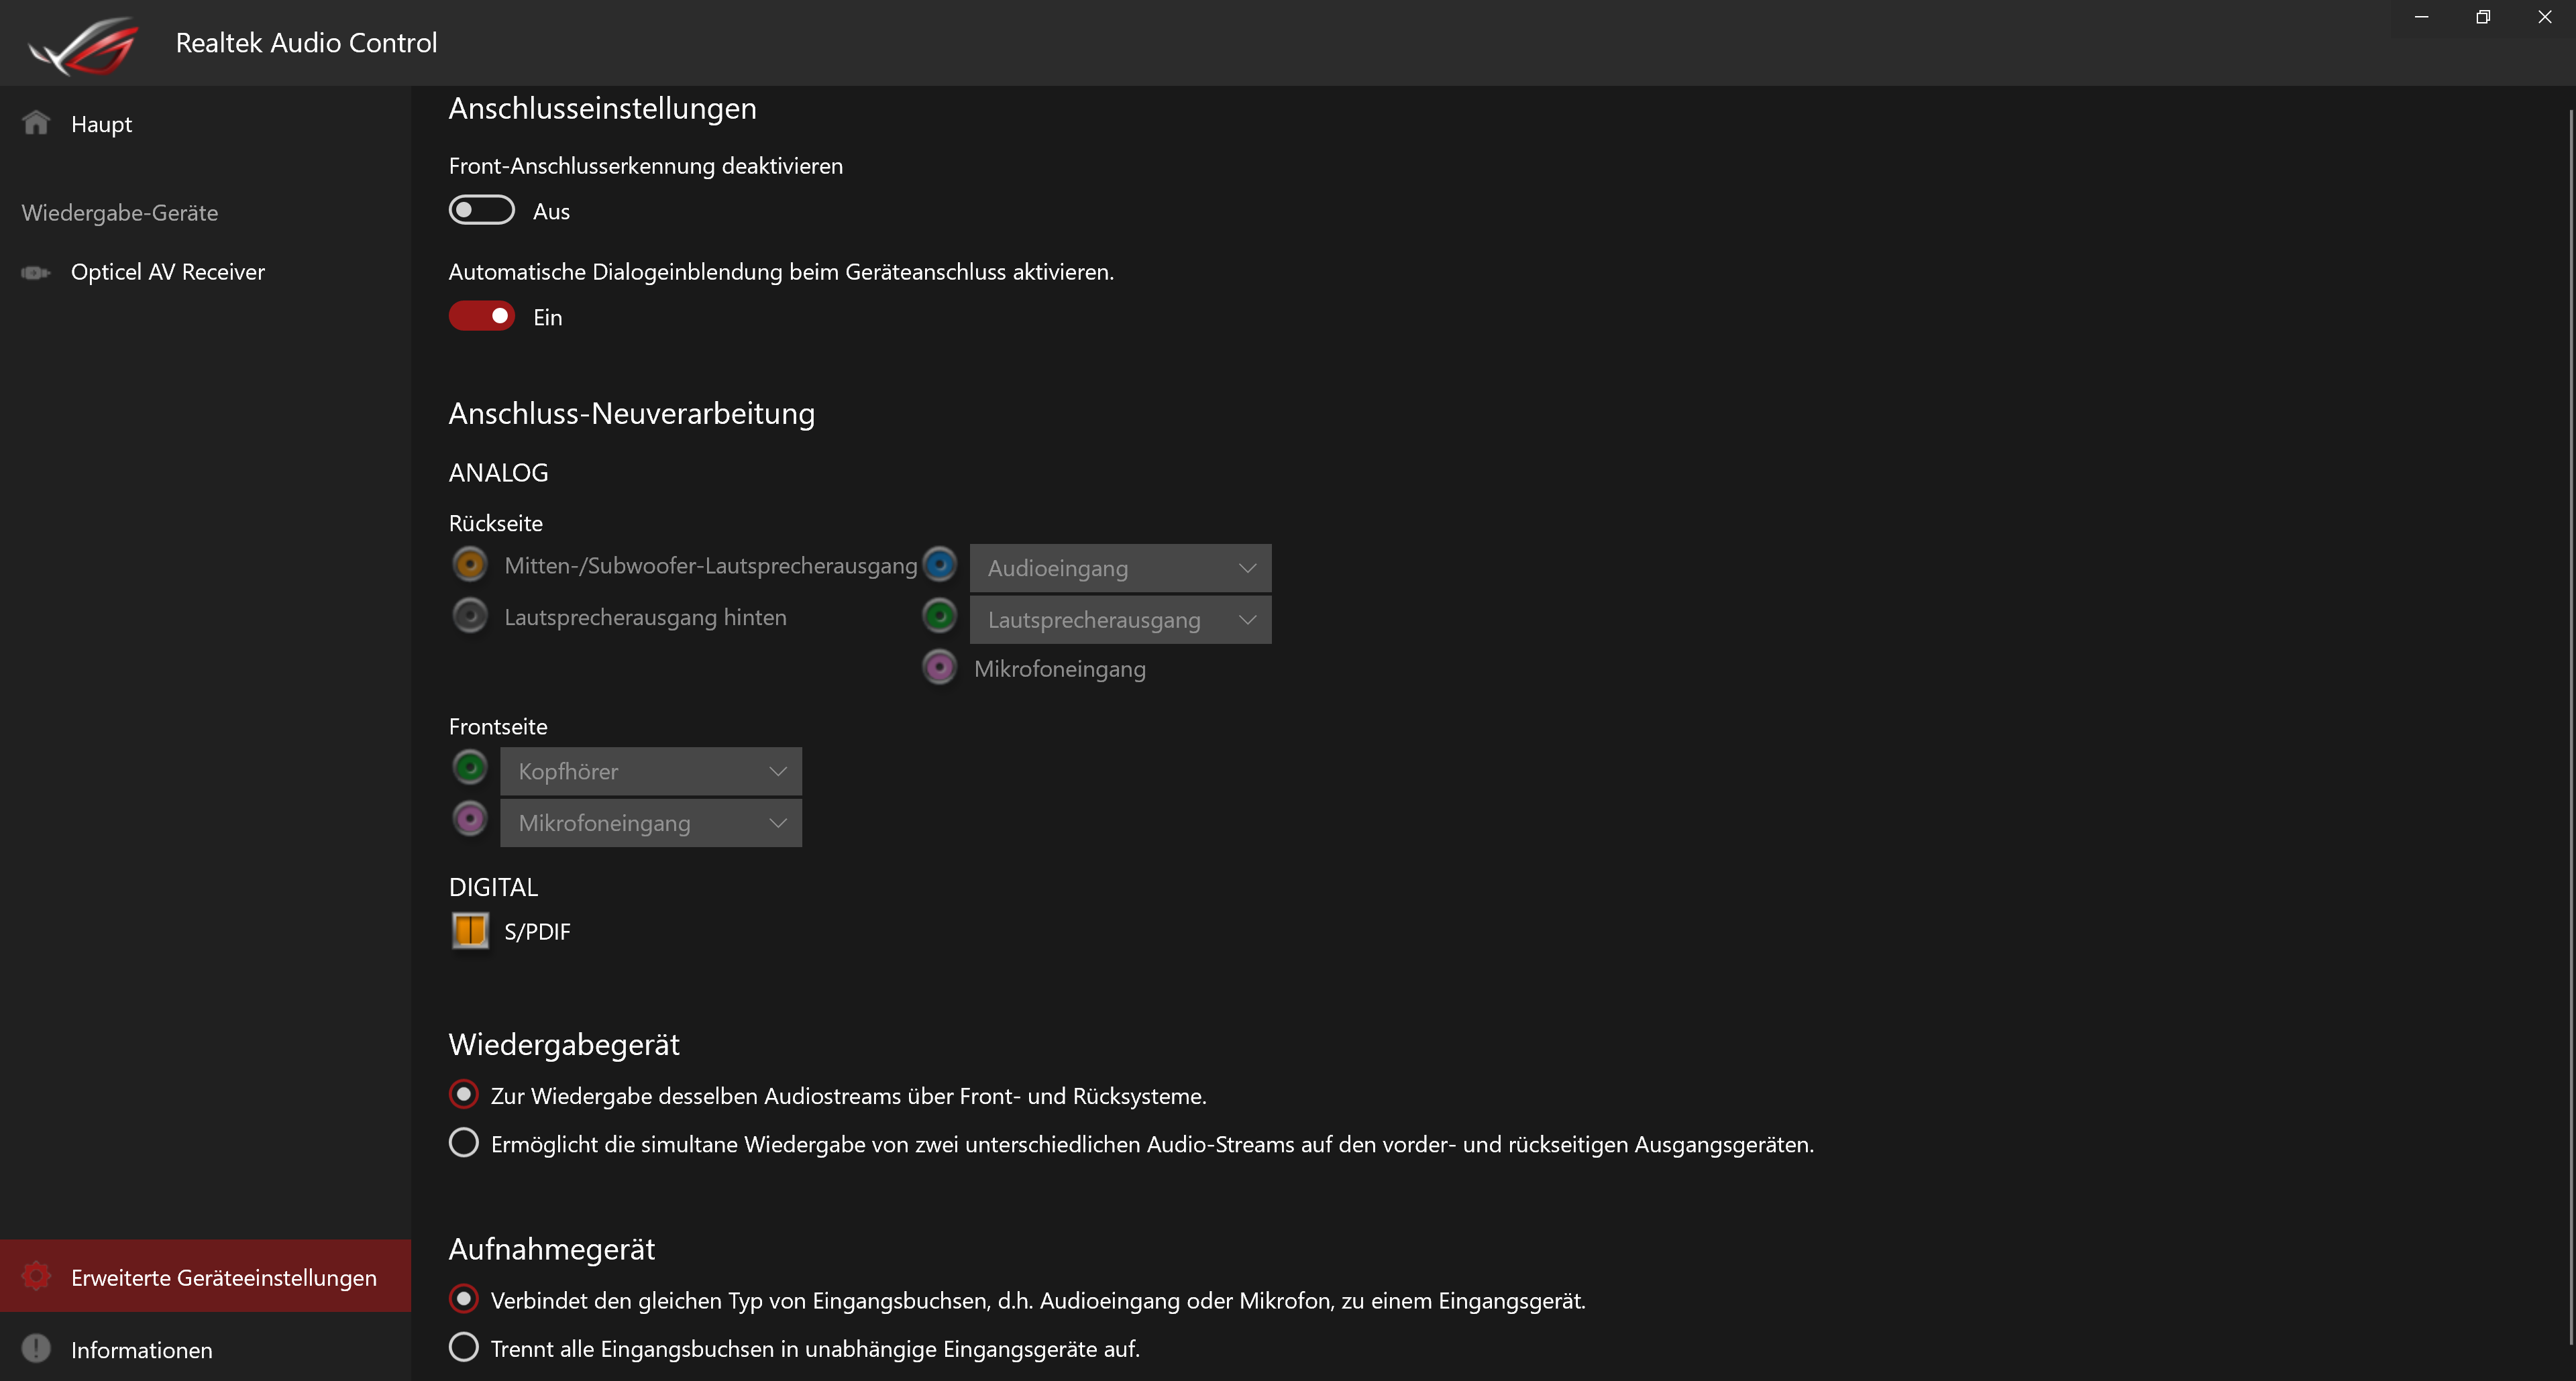
Task: Go to the Haupt page
Action: coord(101,124)
